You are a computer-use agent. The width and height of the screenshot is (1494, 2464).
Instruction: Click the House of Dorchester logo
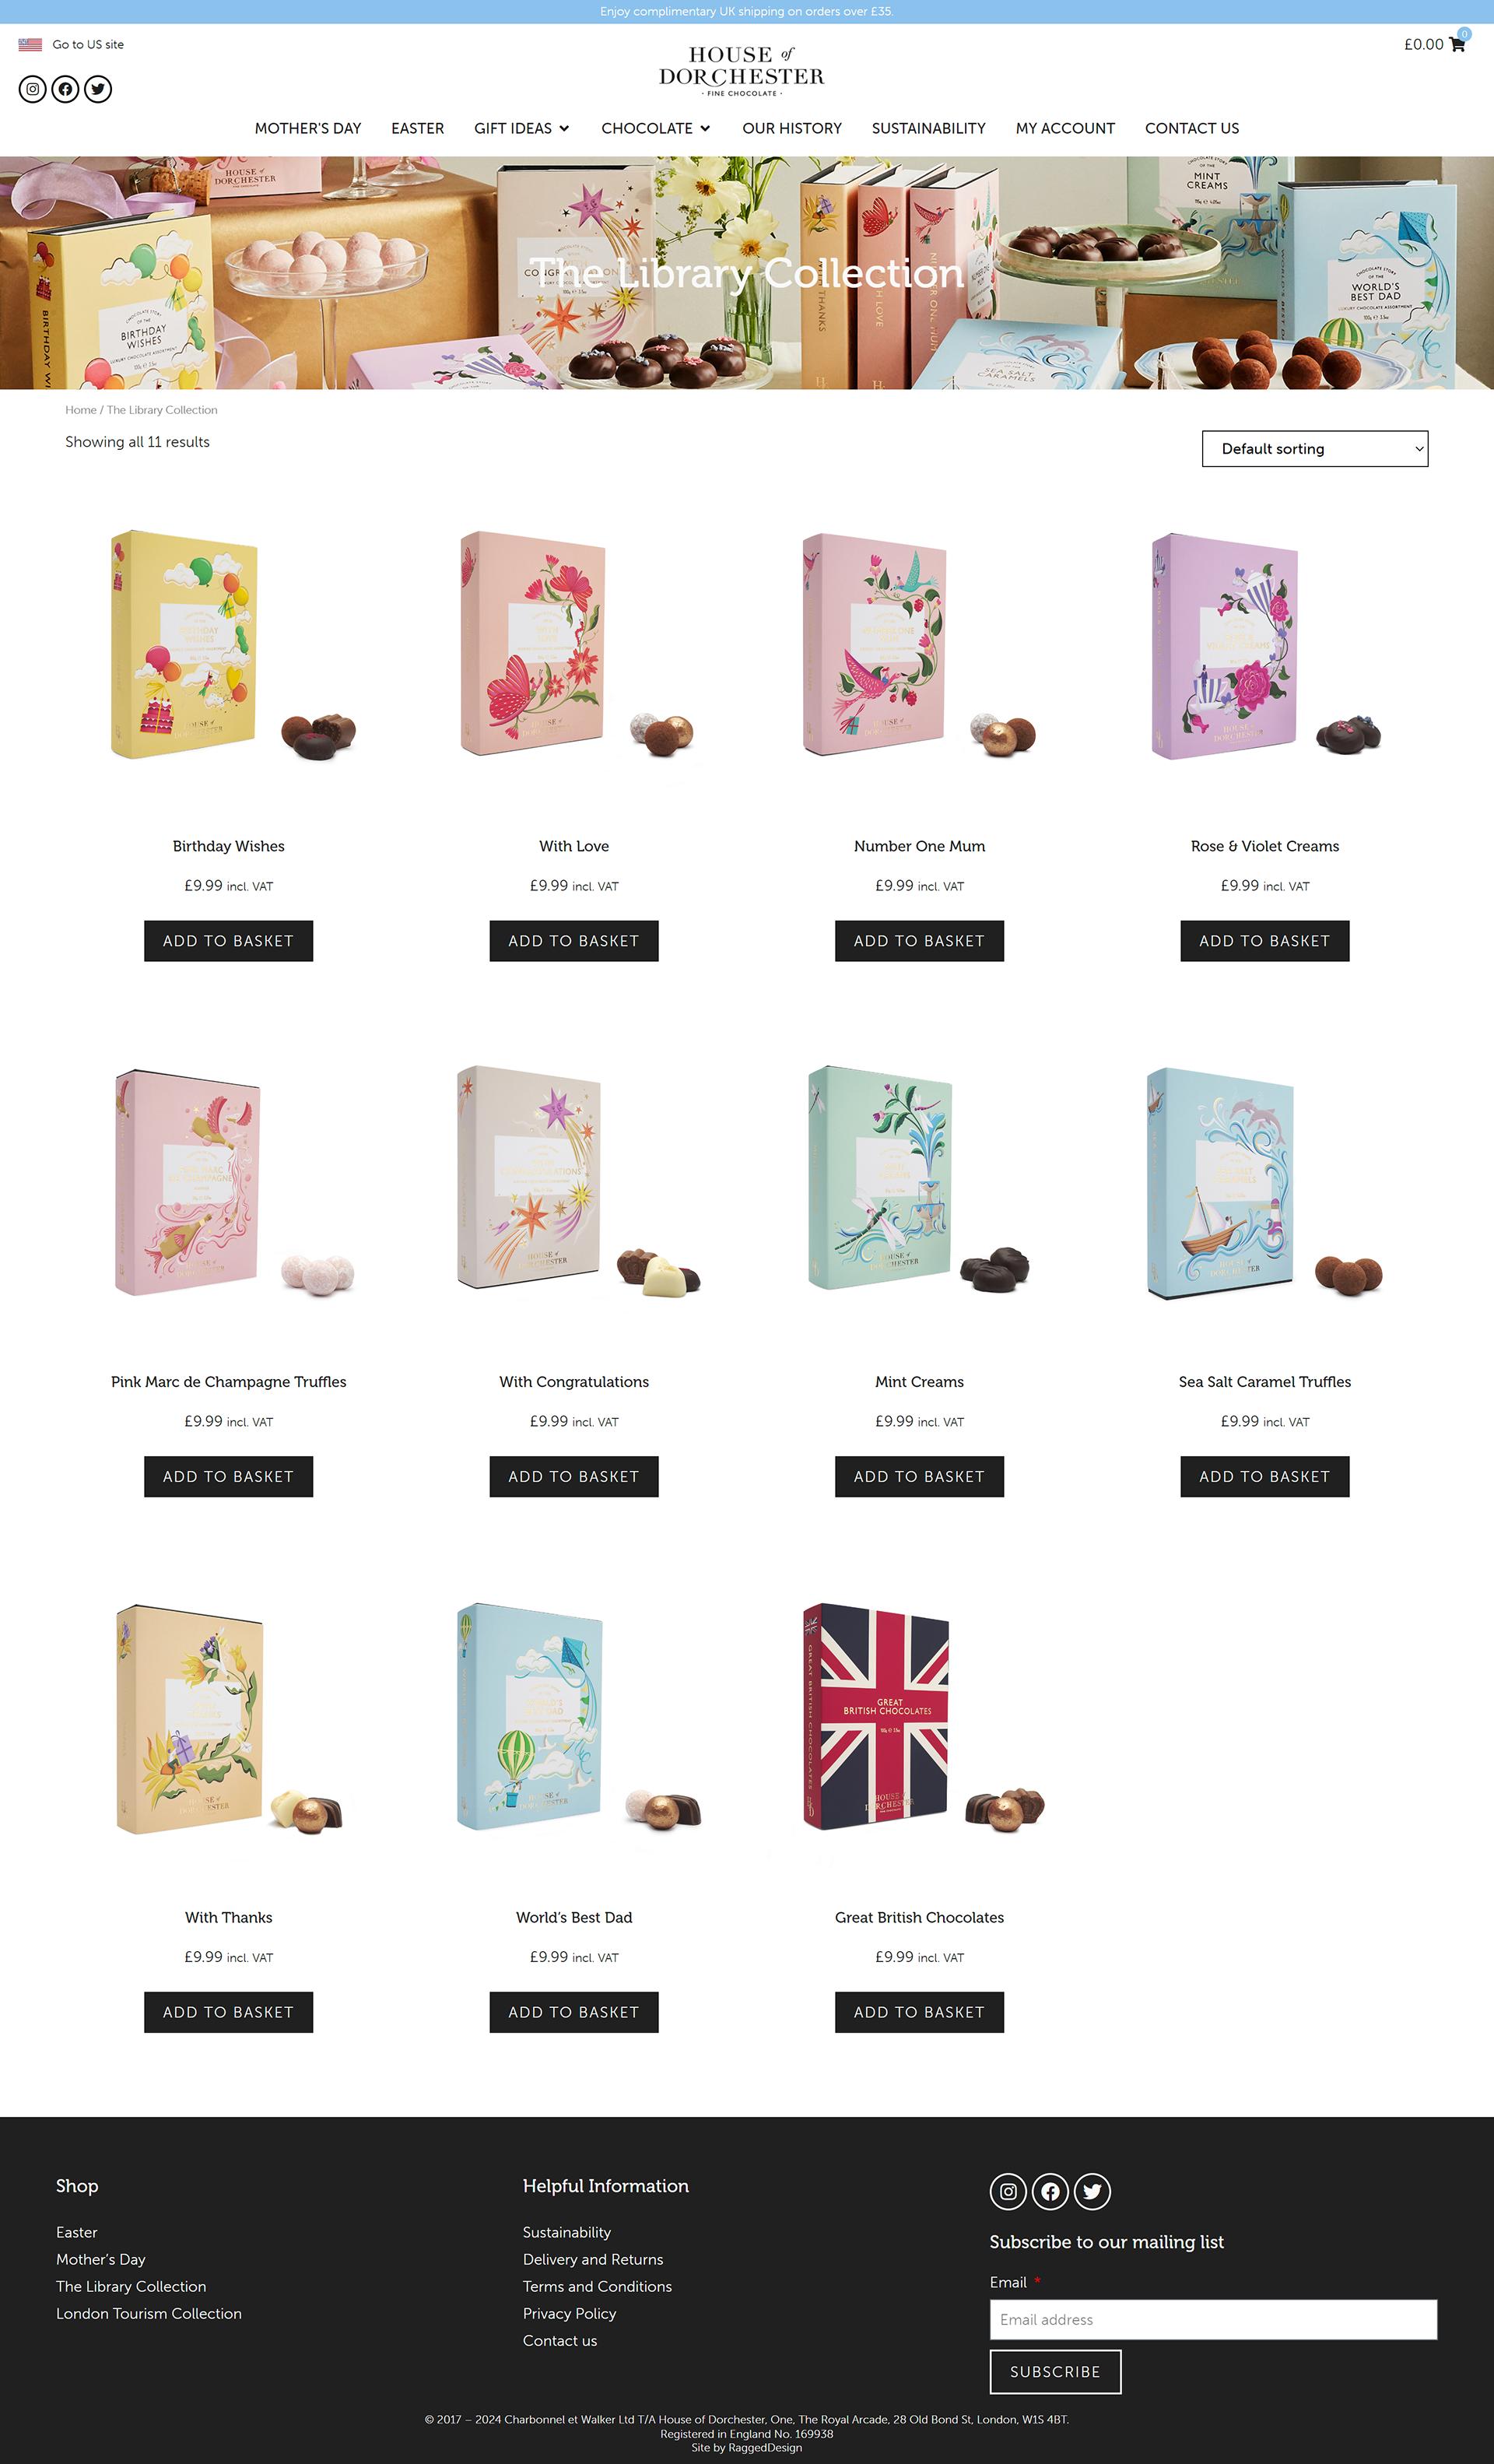[x=741, y=70]
